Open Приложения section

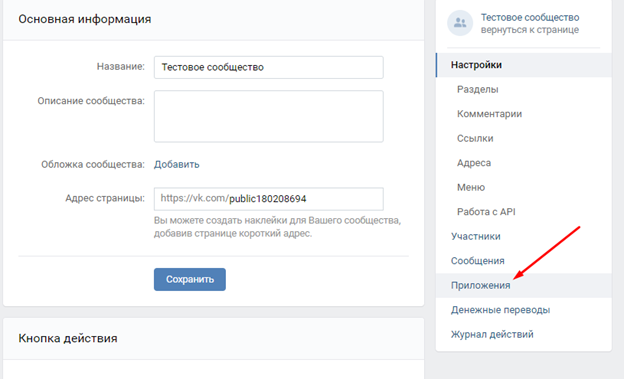(x=524, y=285)
